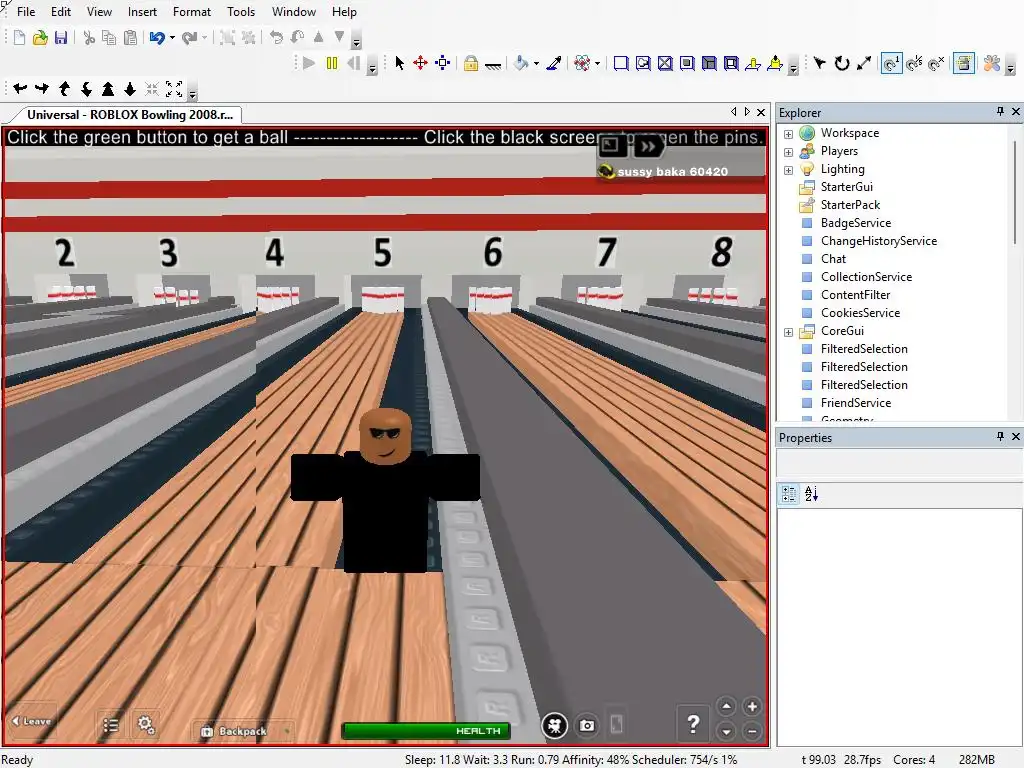1024x768 pixels.
Task: Zoom to extents with expanding arrows icon
Action: [x=174, y=89]
